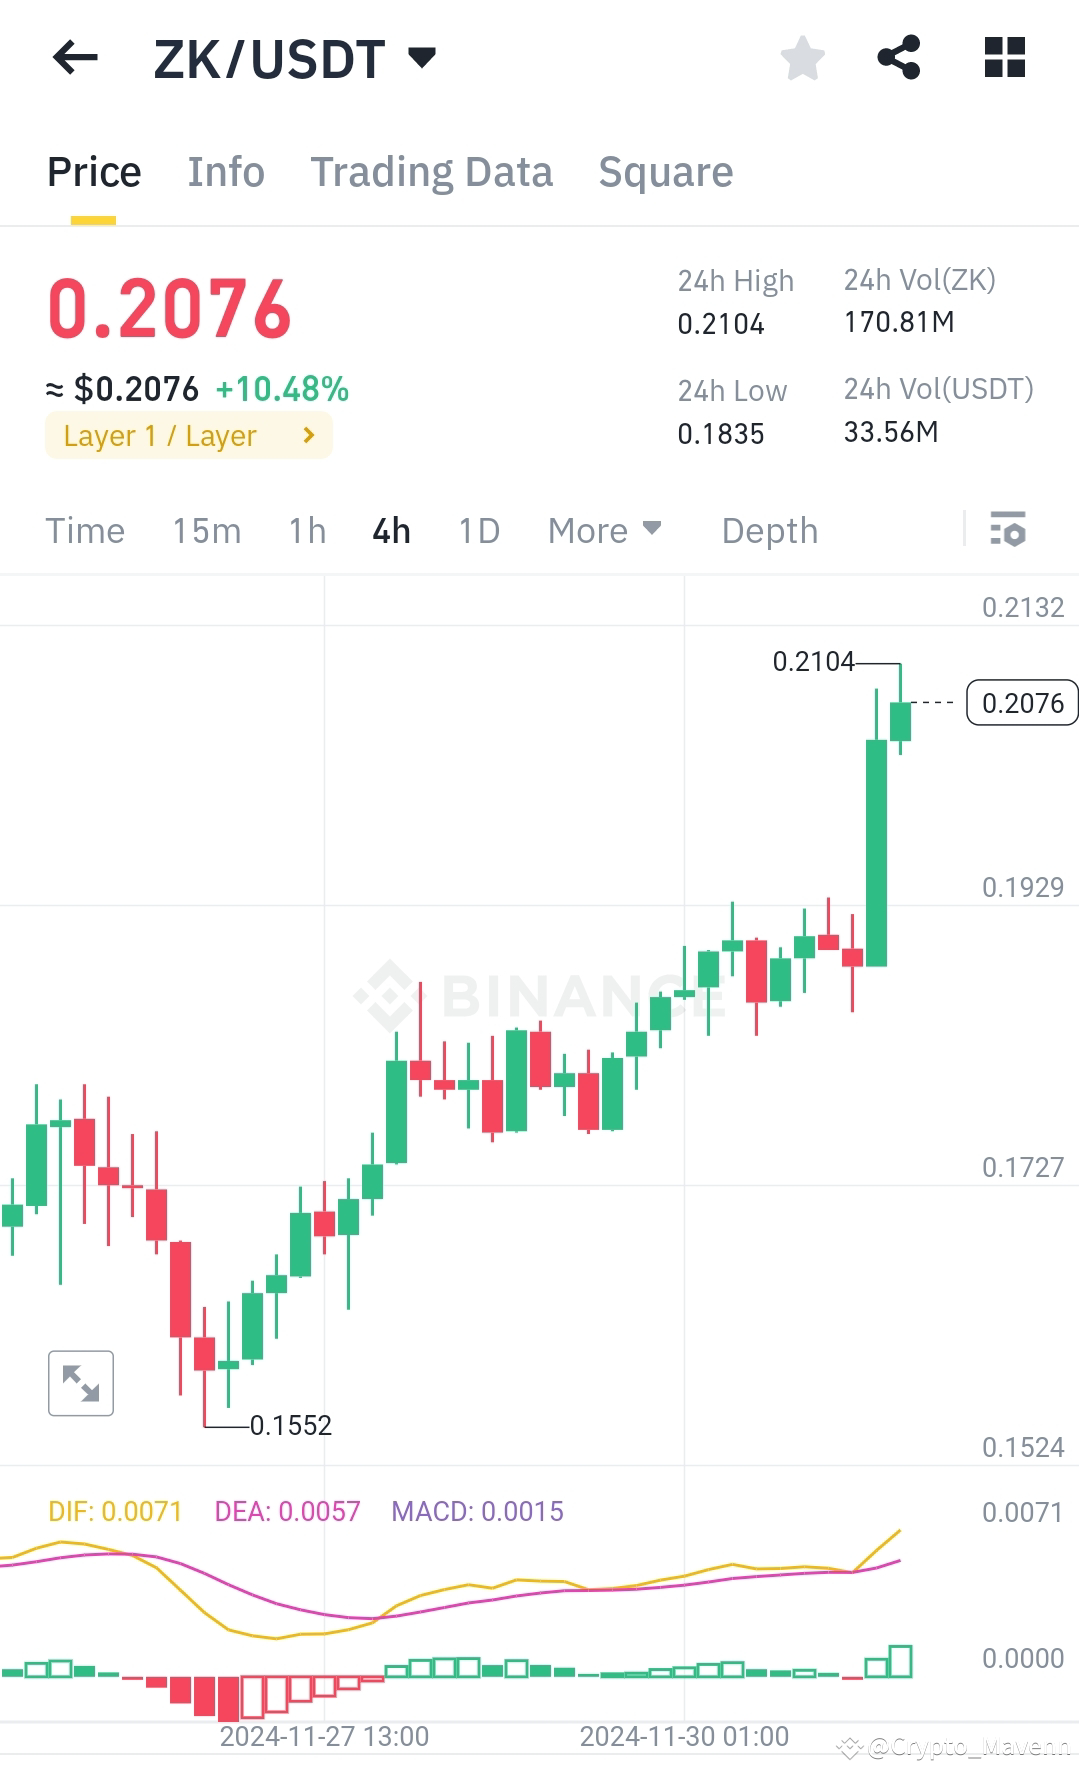Switch to the Info tab
Viewport: 1079px width, 1769px height.
[225, 171]
